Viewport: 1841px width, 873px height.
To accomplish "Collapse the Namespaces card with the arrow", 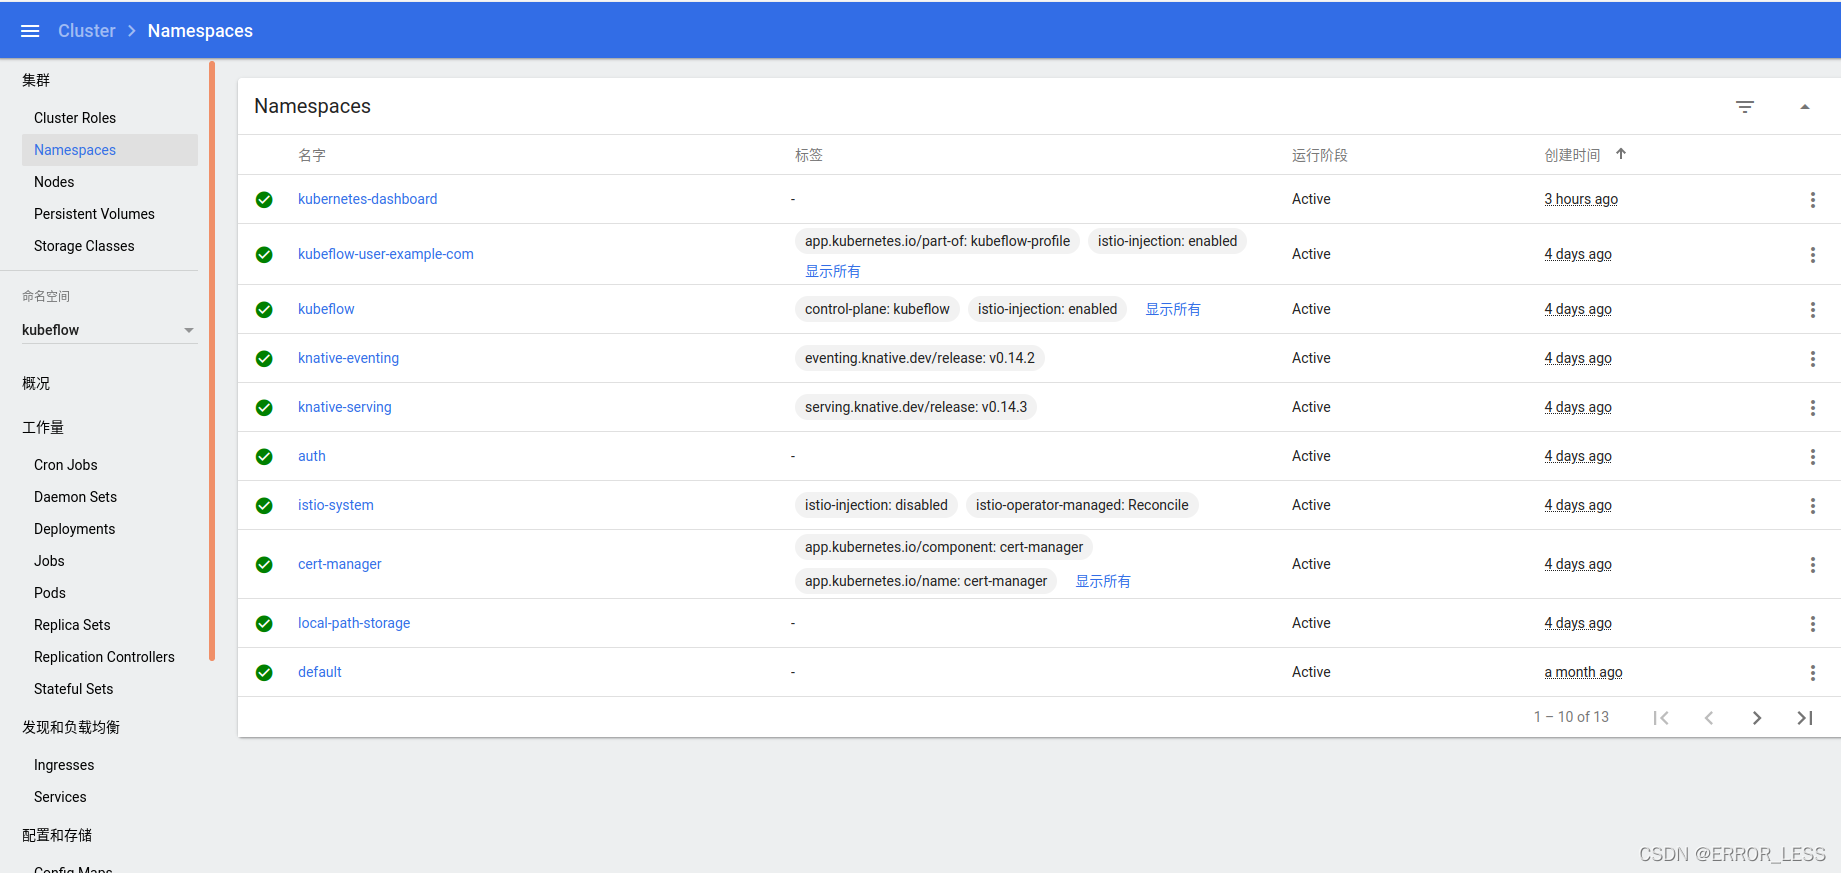I will click(x=1805, y=107).
